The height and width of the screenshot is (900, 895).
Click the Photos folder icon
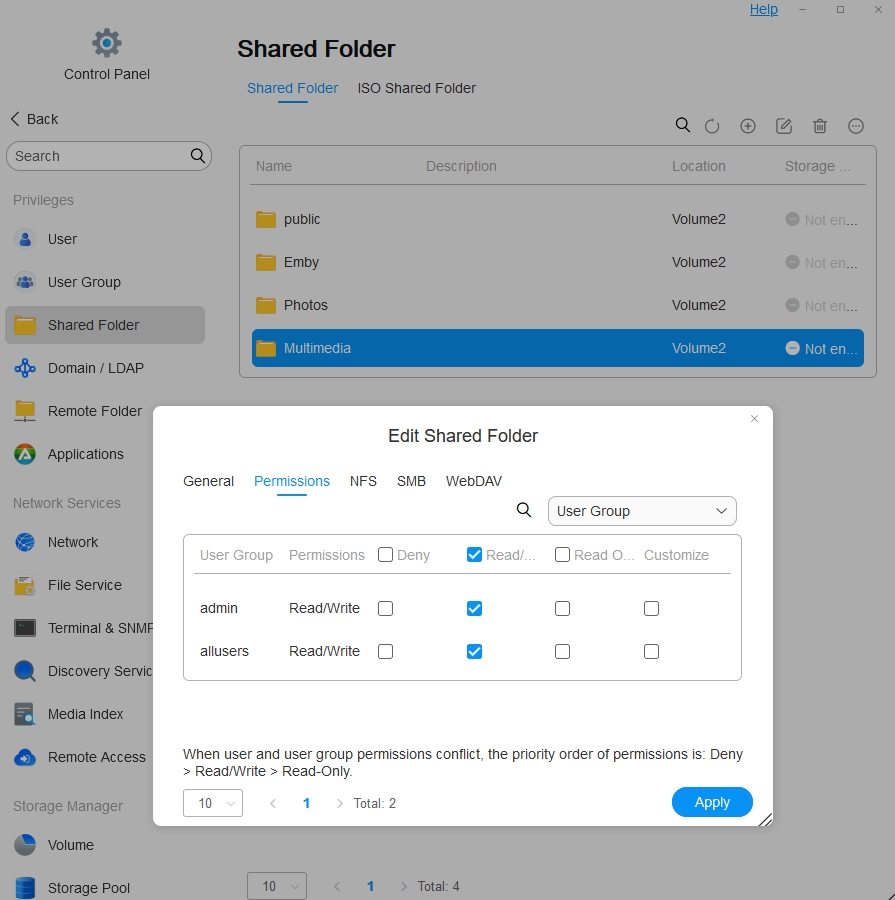point(266,305)
